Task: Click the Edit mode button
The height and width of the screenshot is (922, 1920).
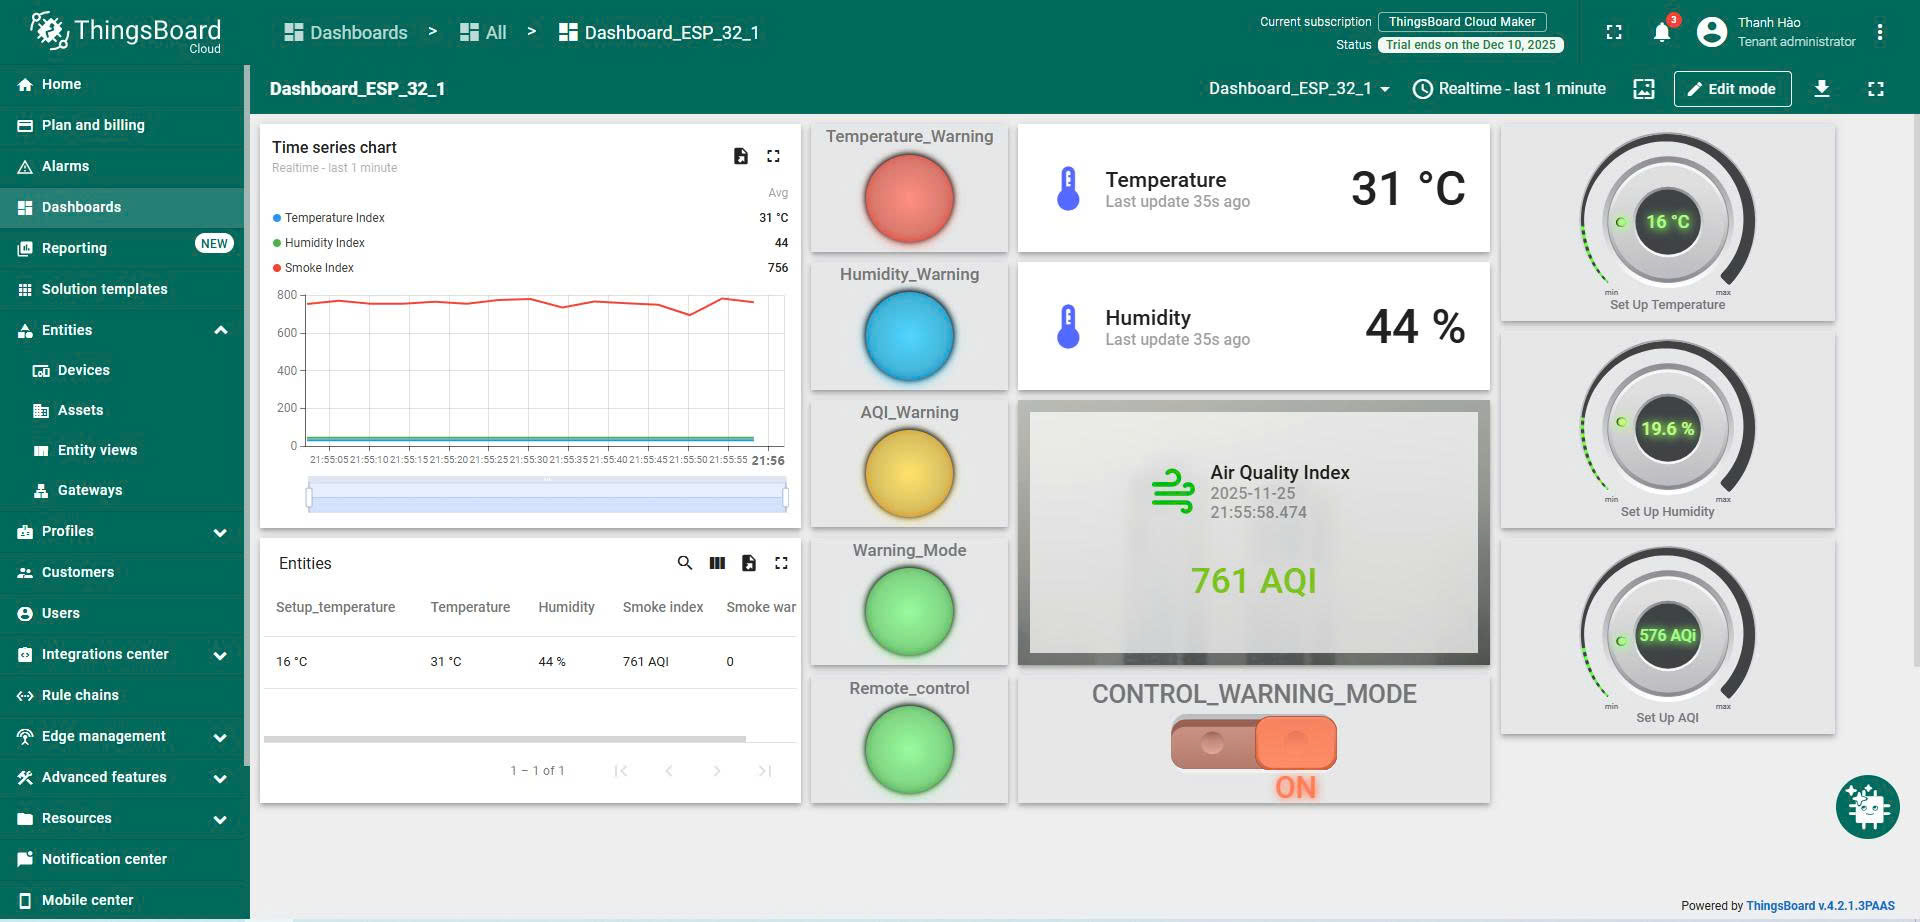Action: pyautogui.click(x=1732, y=89)
